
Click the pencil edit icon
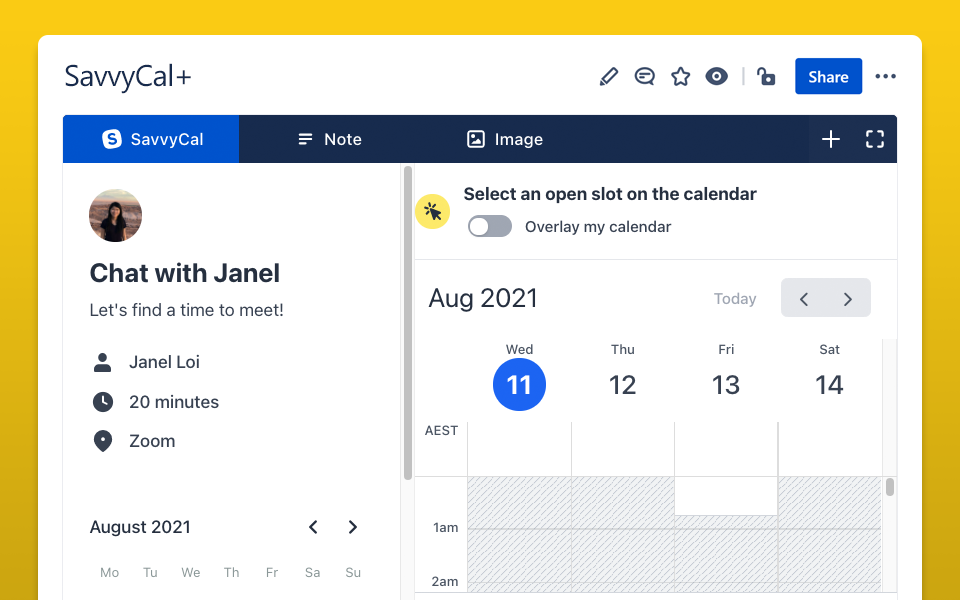(x=609, y=77)
